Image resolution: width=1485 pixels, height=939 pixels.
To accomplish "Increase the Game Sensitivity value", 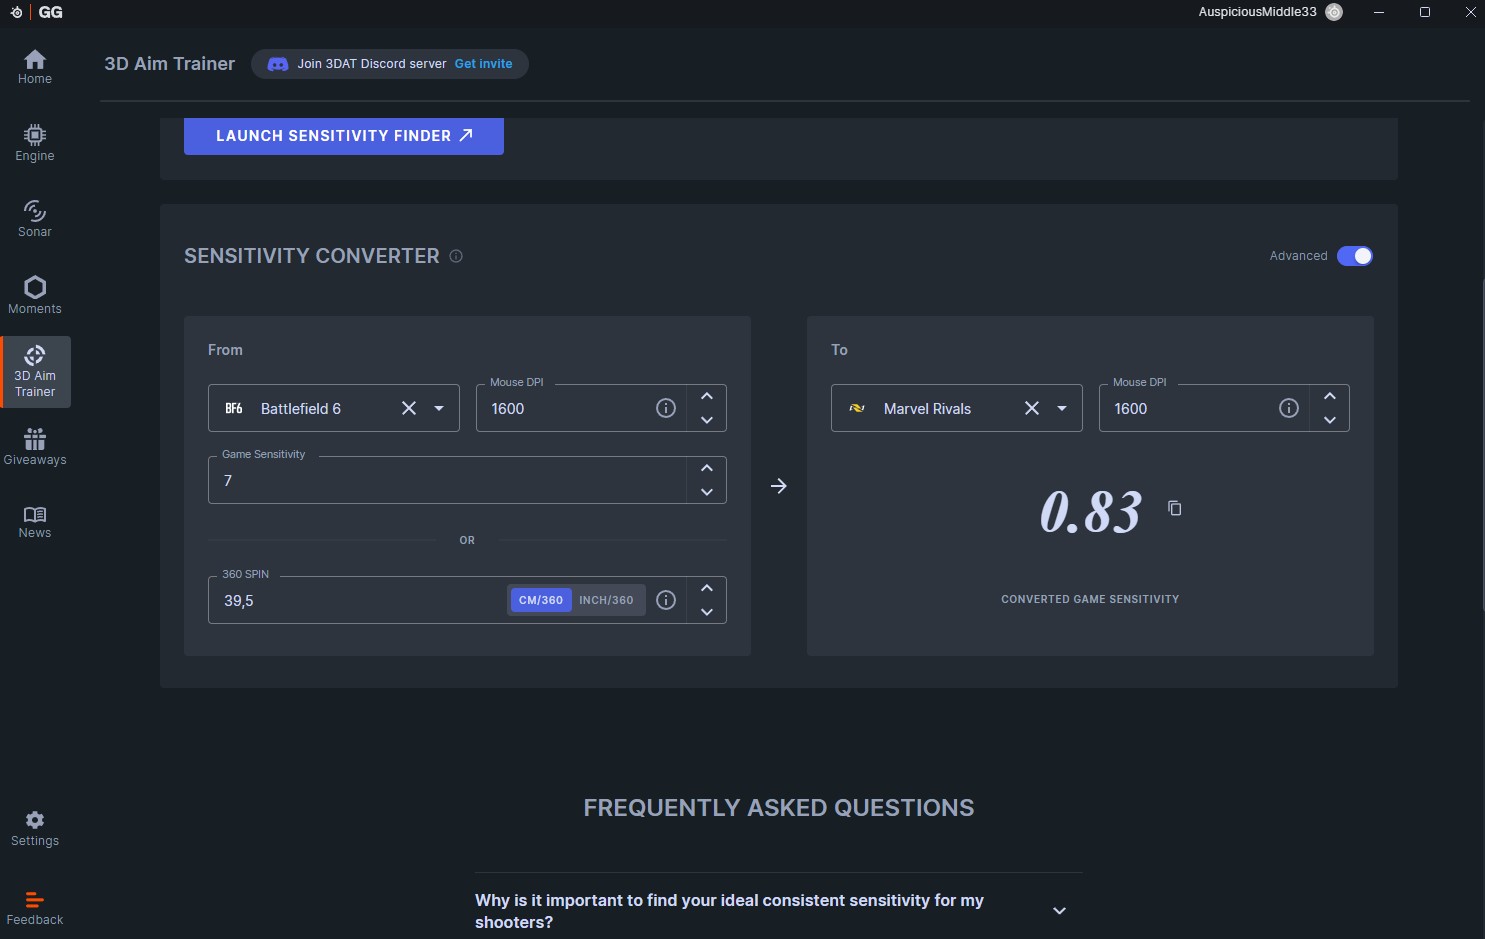I will 707,468.
